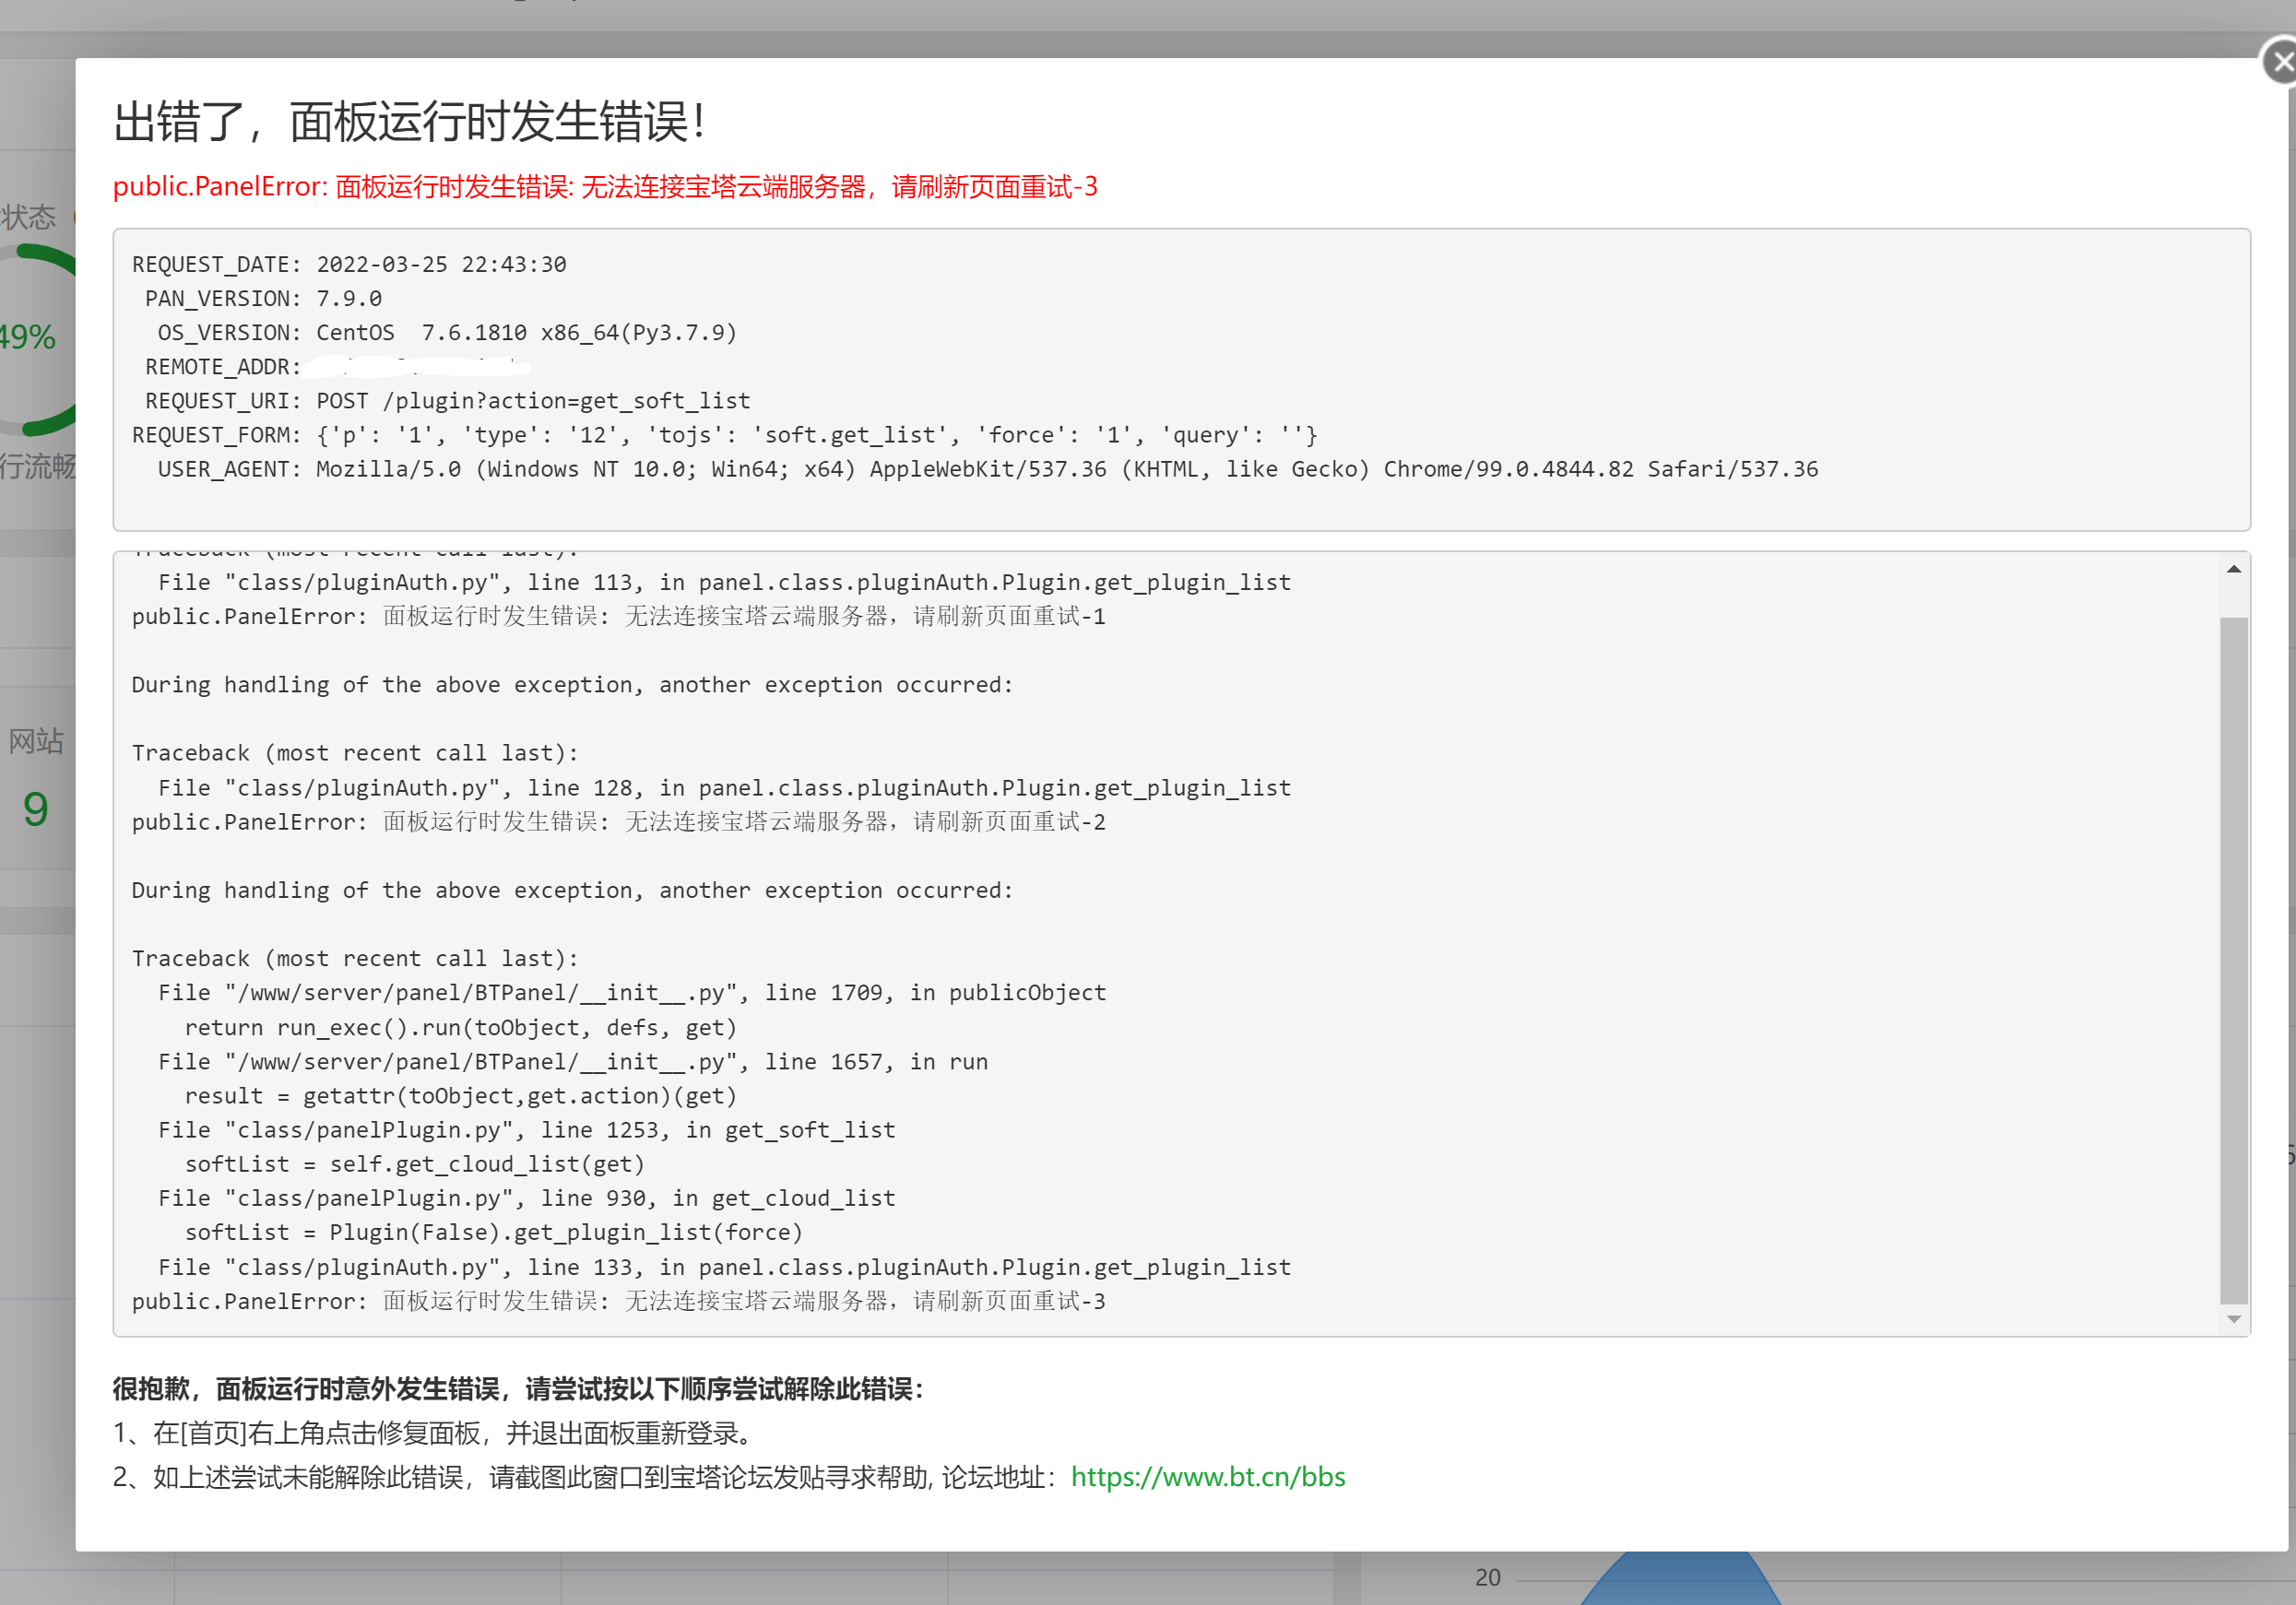This screenshot has height=1605, width=2296.
Task: Click panelPlugin.py line 930 get_cloud_list row
Action: (527, 1198)
